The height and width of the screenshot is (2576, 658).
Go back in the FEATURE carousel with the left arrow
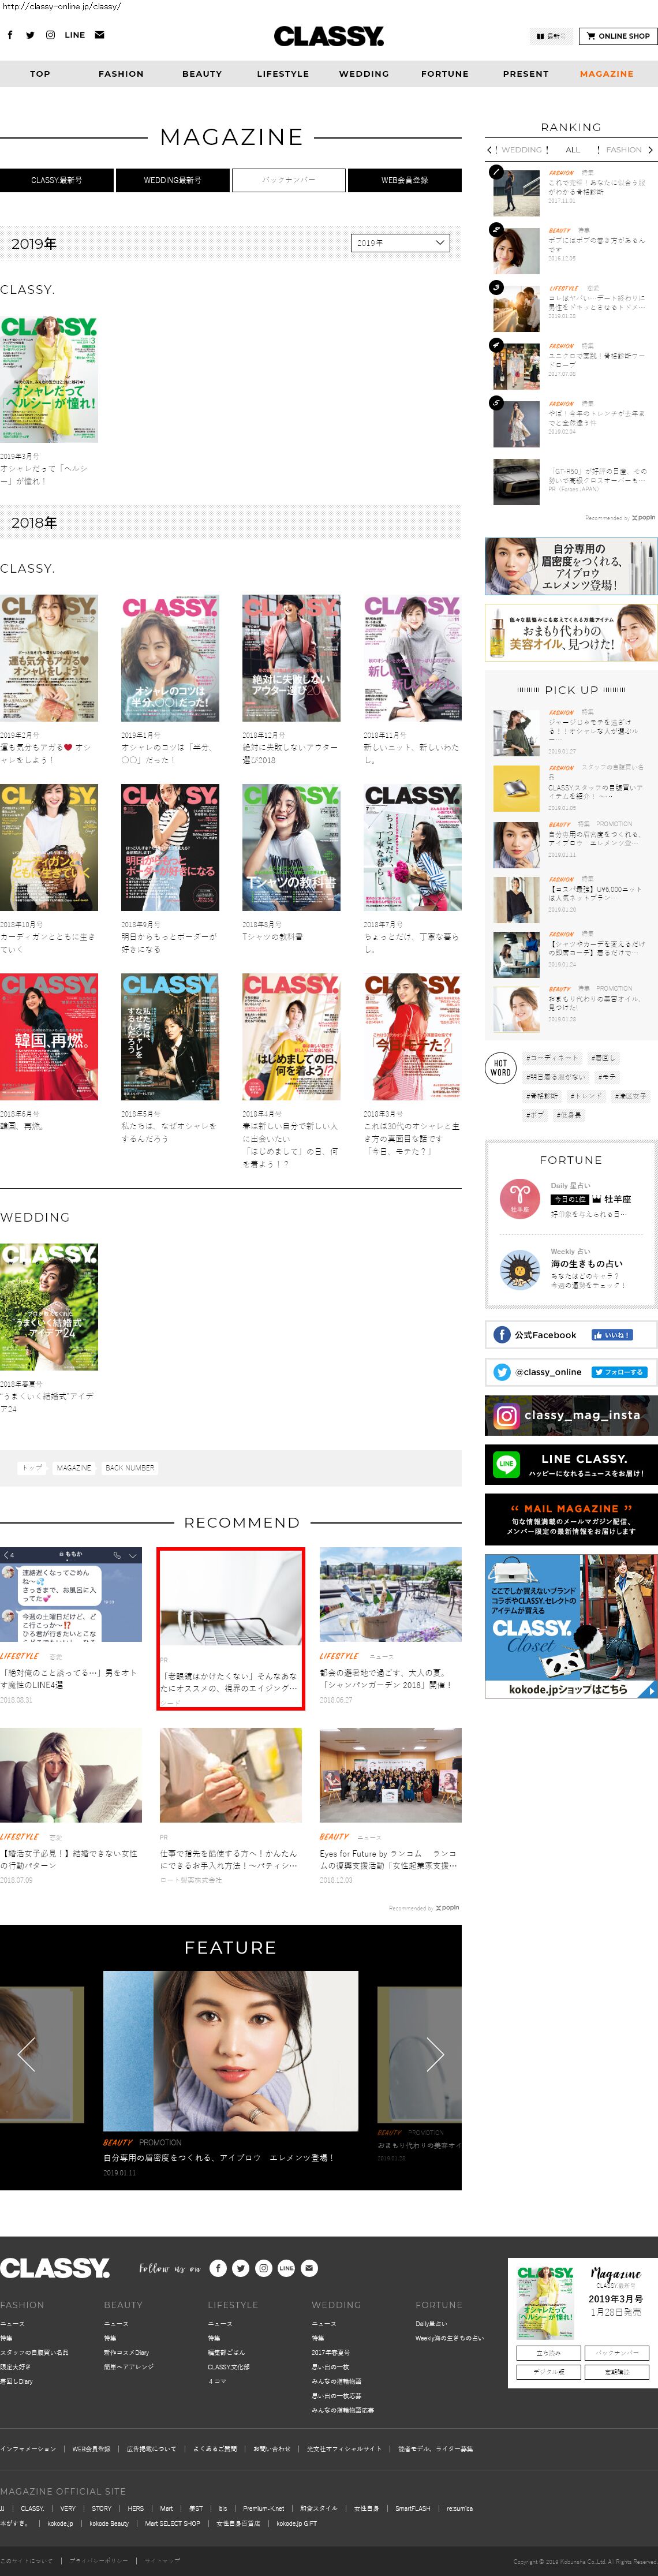27,2054
